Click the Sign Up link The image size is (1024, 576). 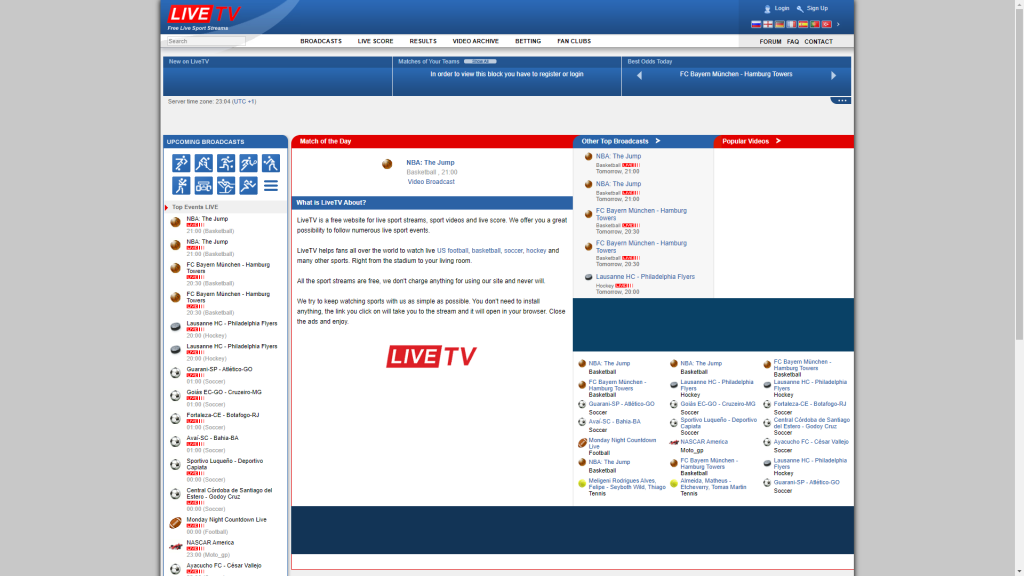point(817,8)
